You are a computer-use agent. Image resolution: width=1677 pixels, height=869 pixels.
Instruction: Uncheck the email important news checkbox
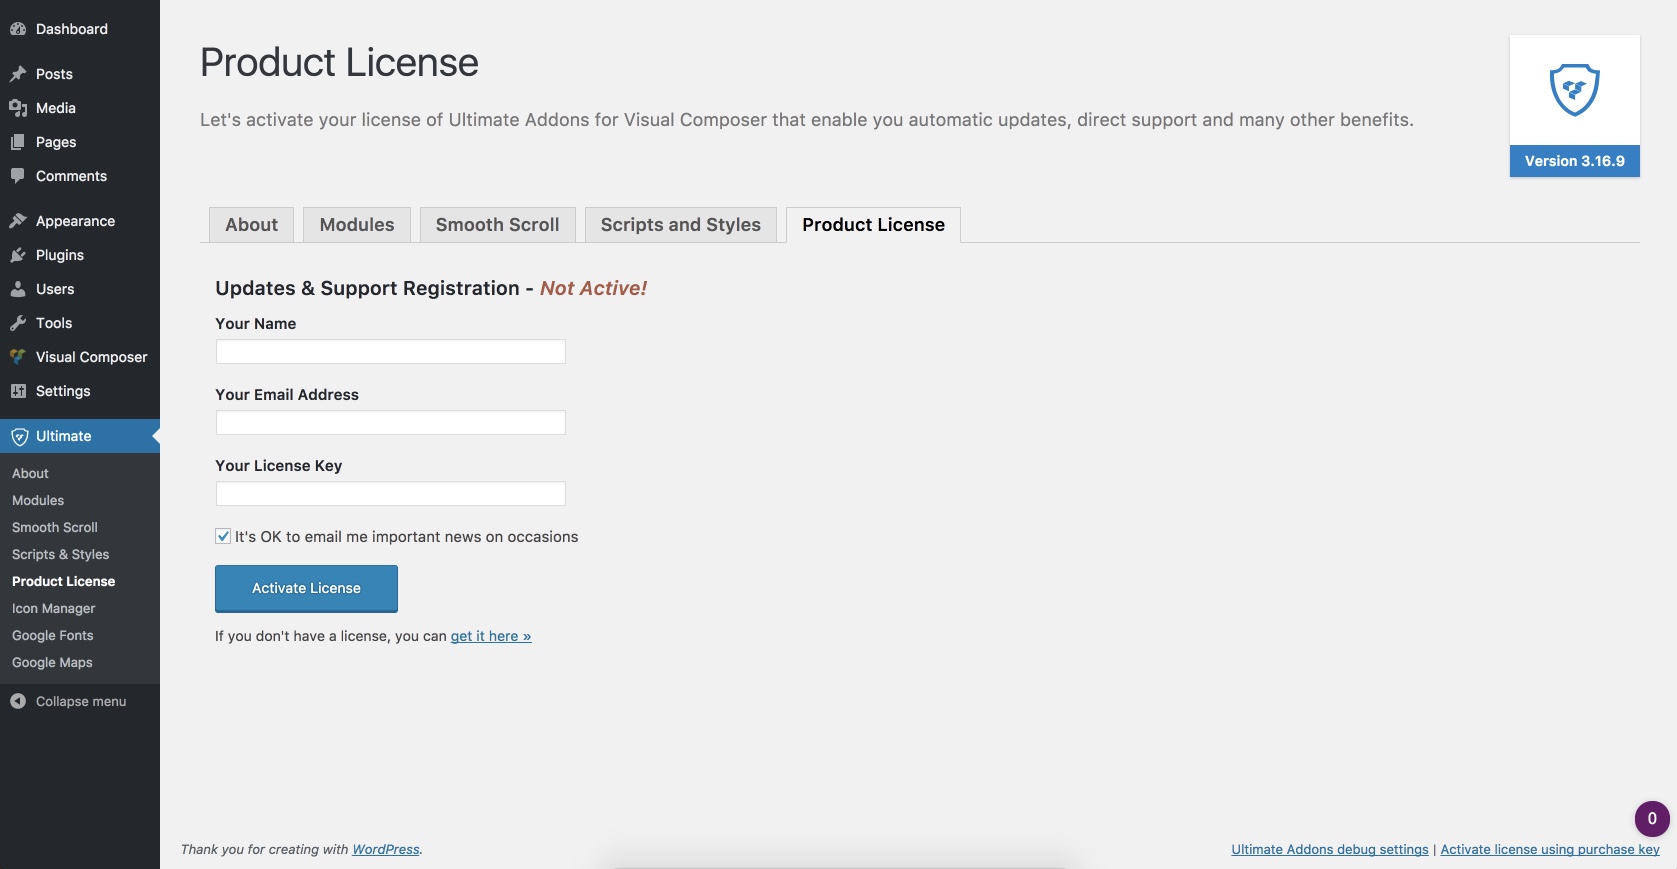point(223,536)
